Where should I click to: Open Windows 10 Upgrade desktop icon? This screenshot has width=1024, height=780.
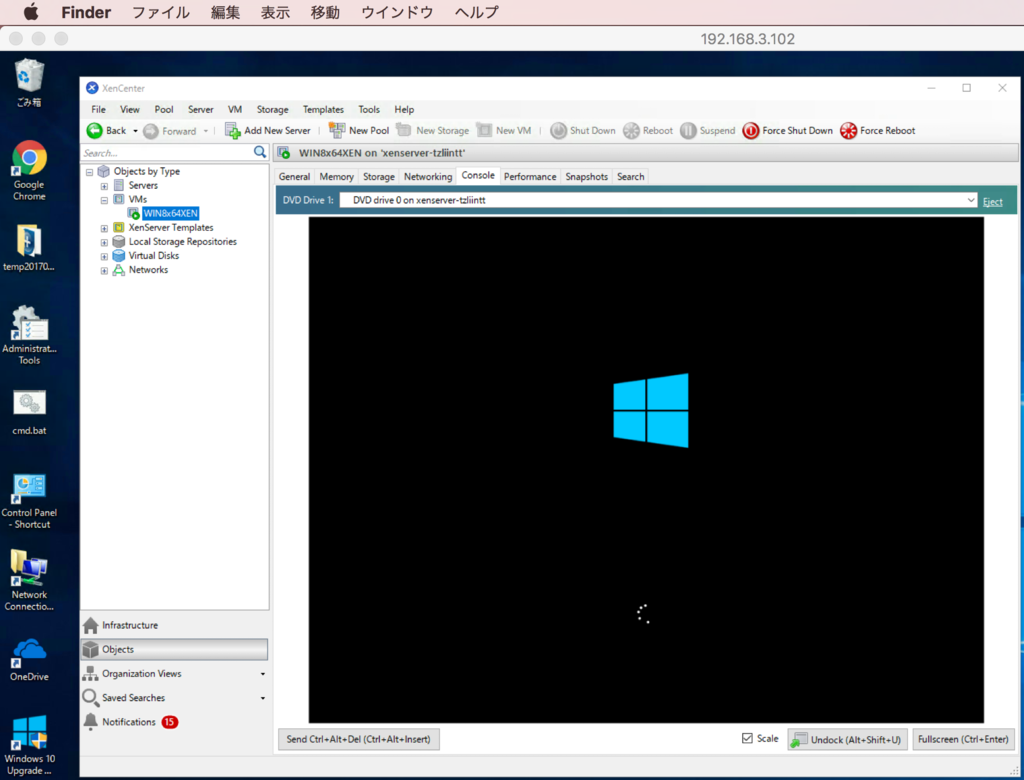29,745
